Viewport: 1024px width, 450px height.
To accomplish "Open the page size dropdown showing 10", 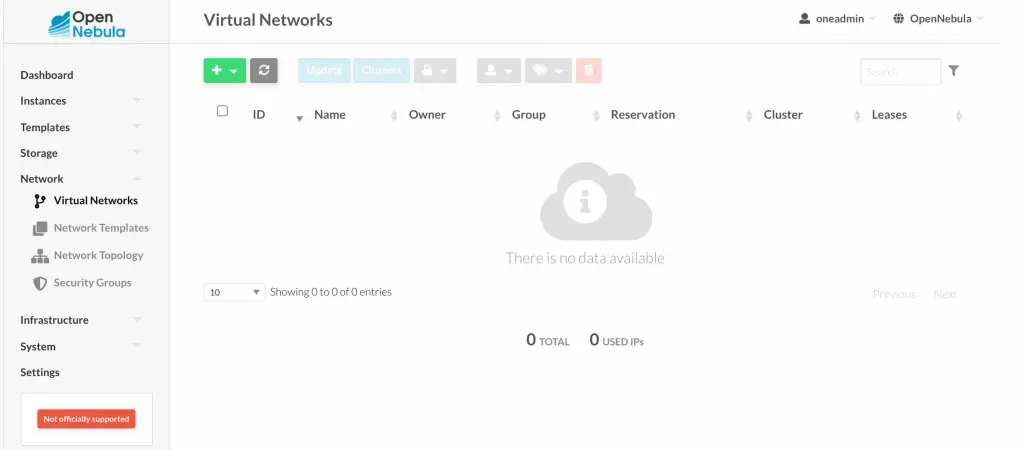I will coord(234,293).
